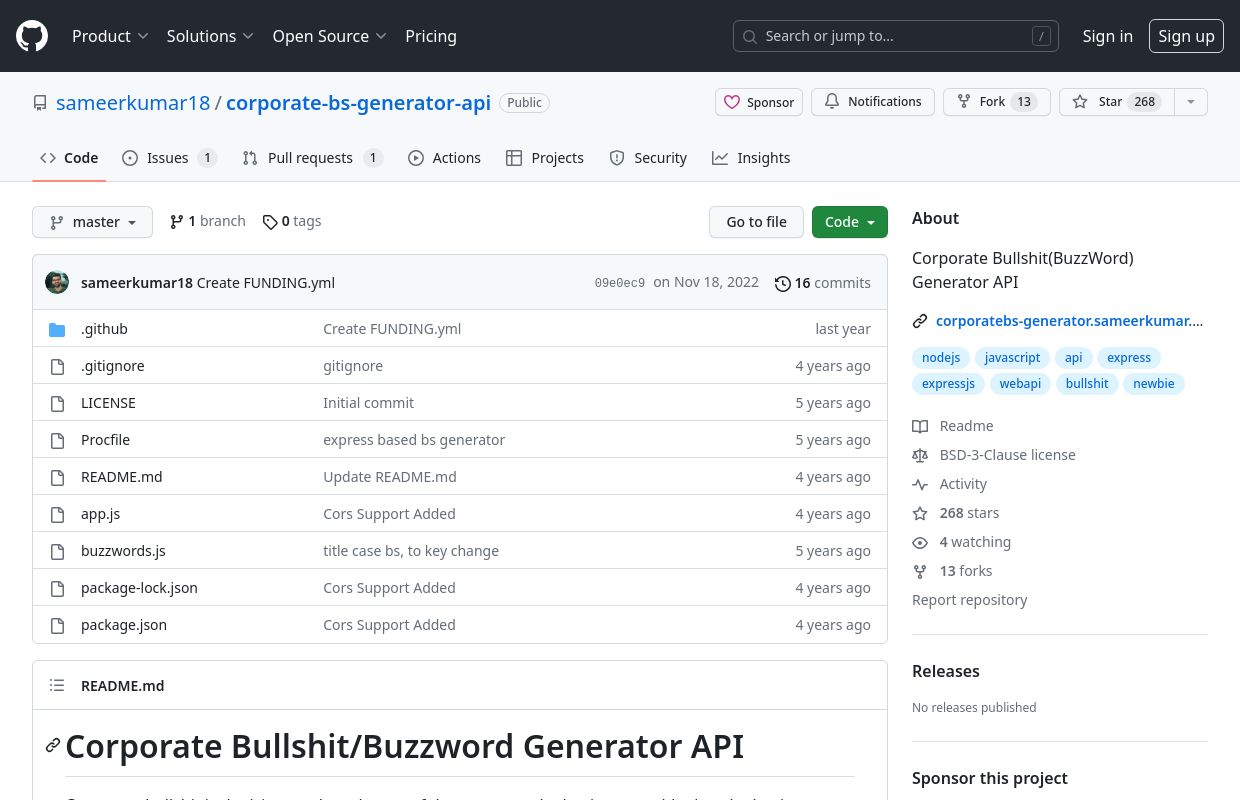
Task: Click the file icon next to README.md row
Action: [57, 477]
